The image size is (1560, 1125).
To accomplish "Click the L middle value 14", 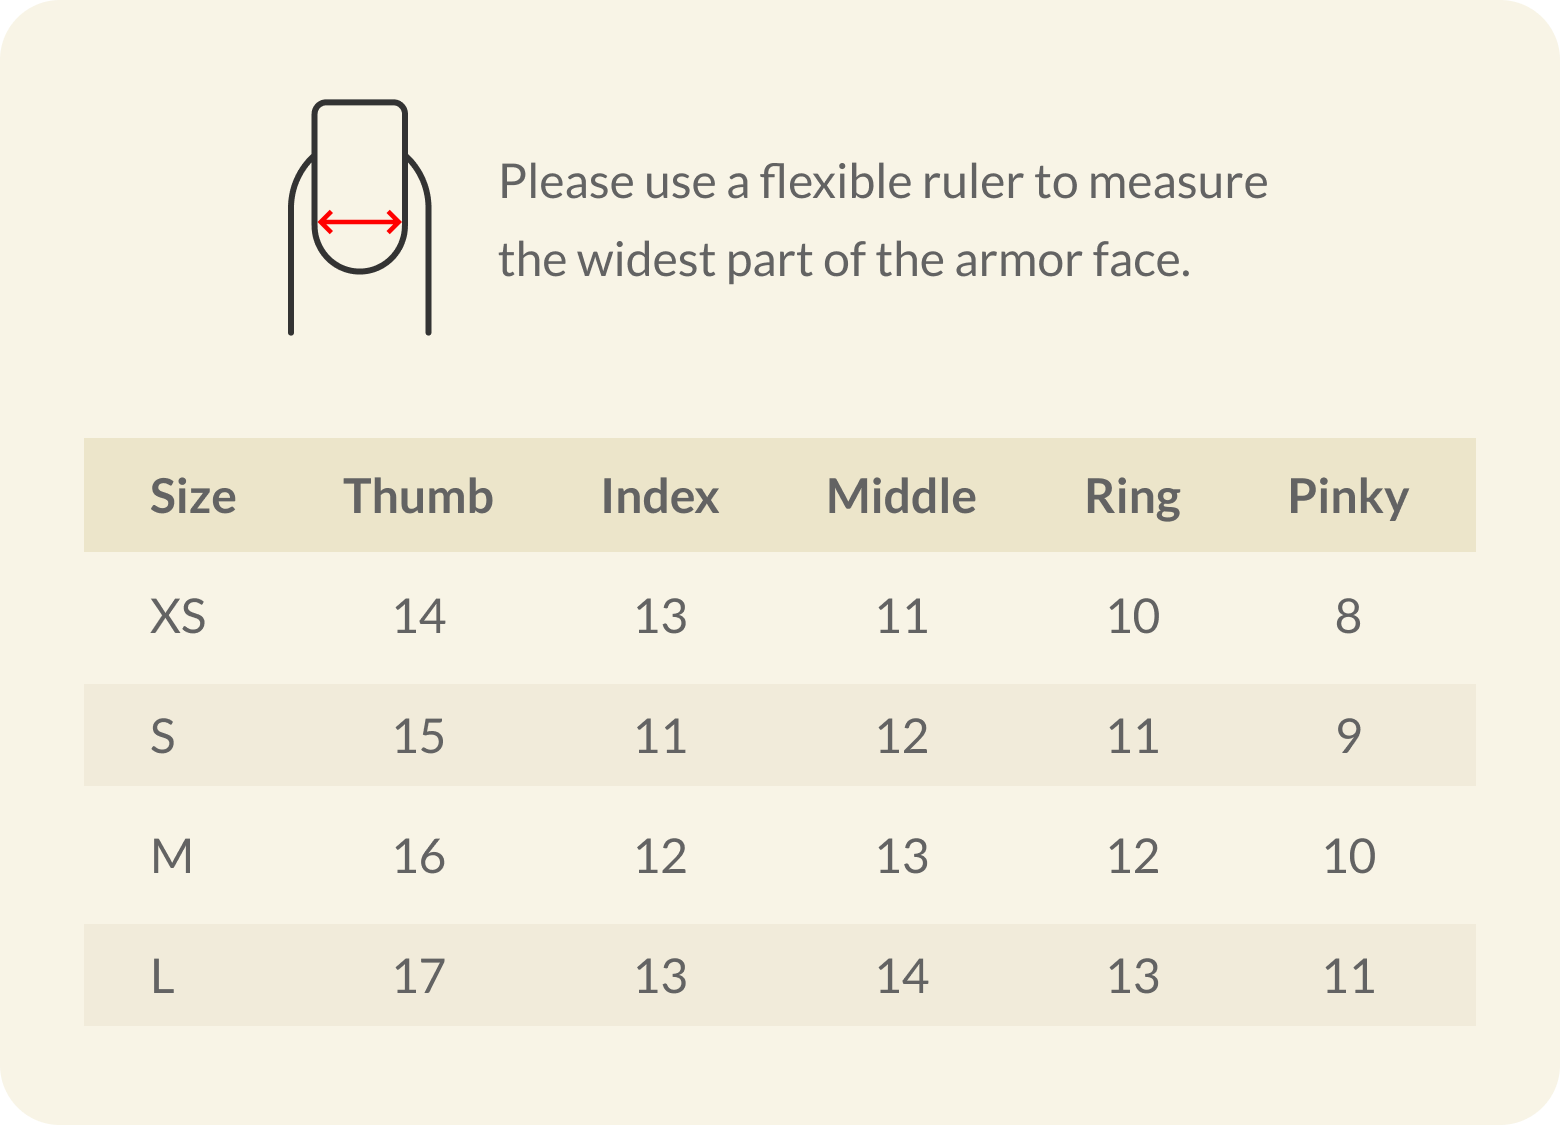I will pos(902,976).
